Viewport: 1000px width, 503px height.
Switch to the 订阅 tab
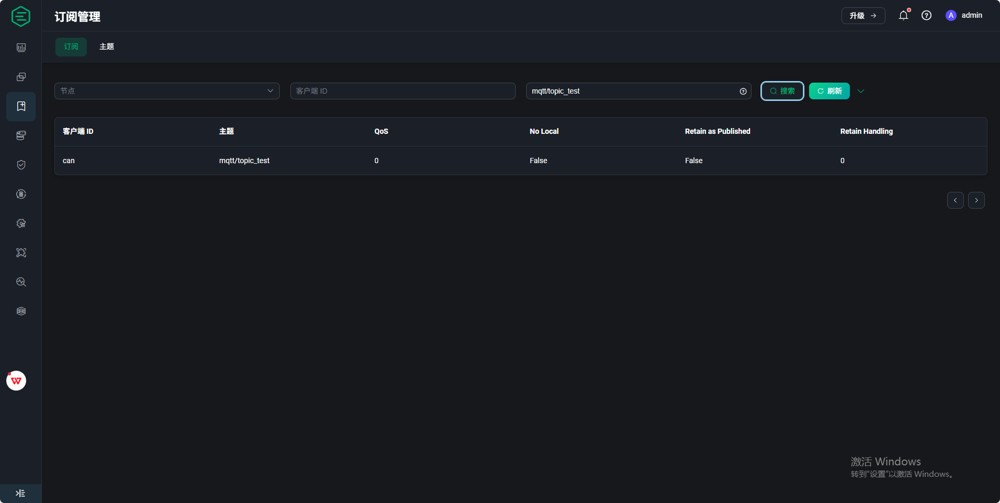[71, 47]
